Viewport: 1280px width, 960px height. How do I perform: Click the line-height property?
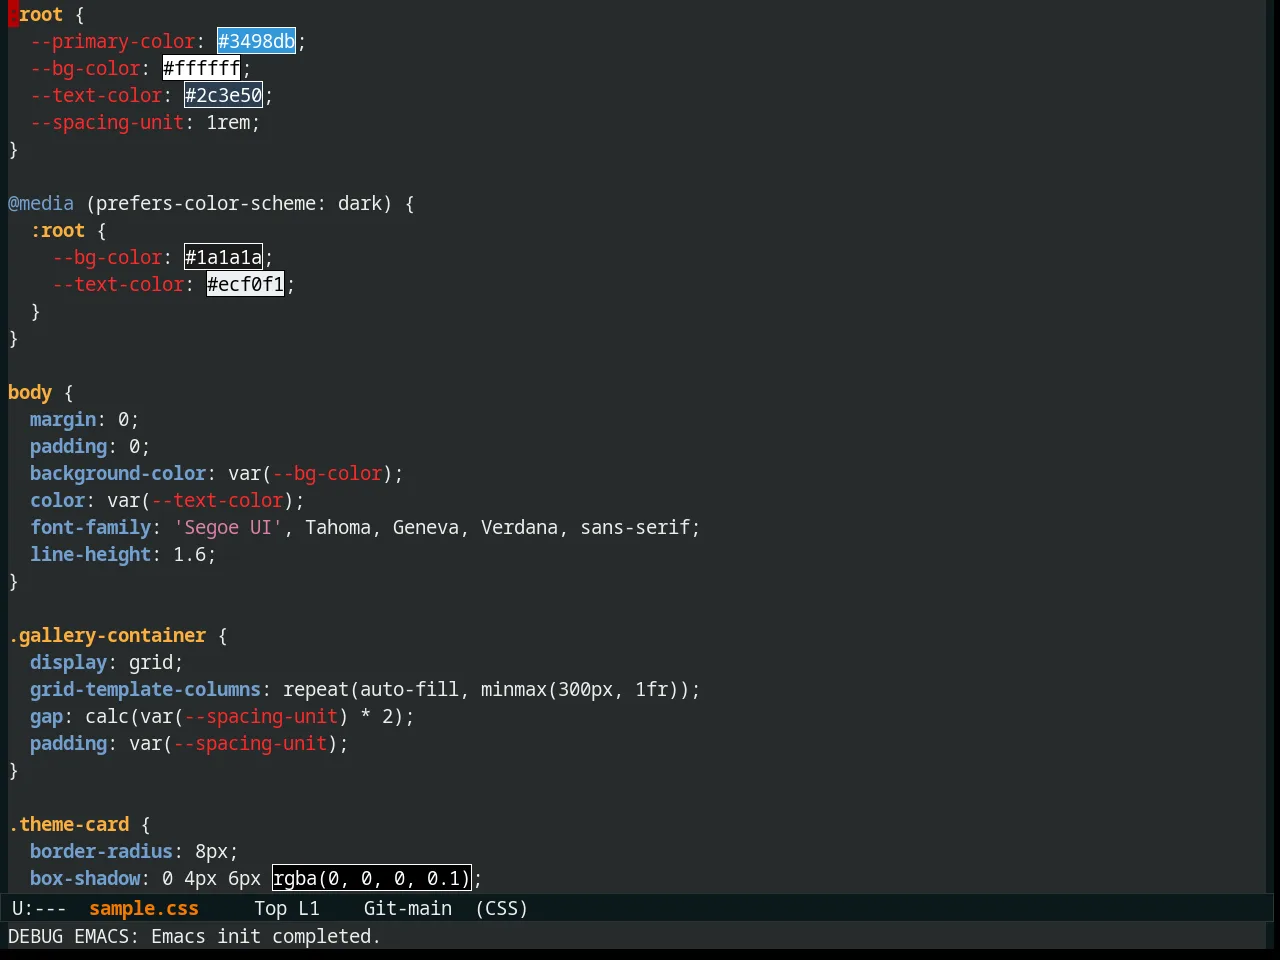pos(90,554)
